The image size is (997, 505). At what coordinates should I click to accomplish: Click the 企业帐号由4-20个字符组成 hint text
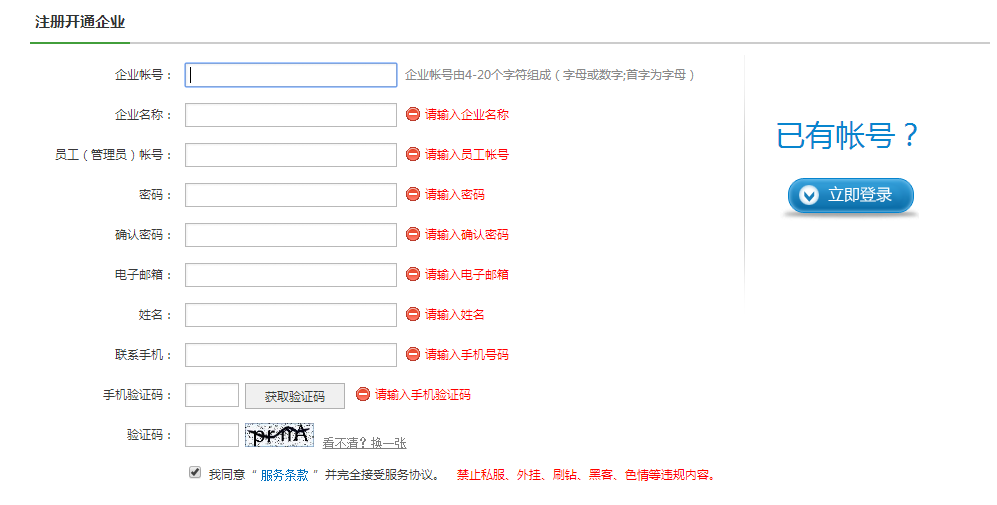point(550,75)
